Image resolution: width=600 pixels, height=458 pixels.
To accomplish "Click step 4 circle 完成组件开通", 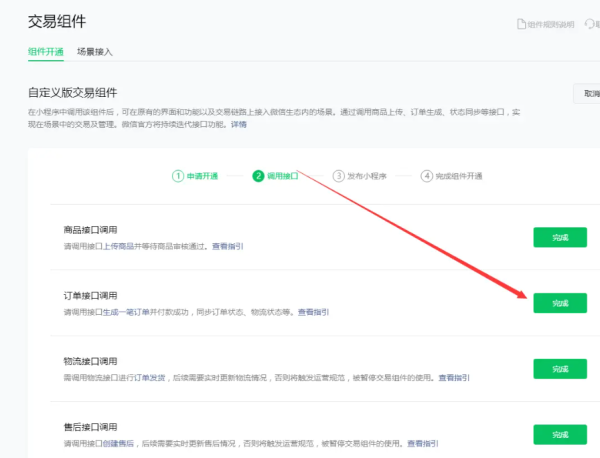I will (427, 176).
